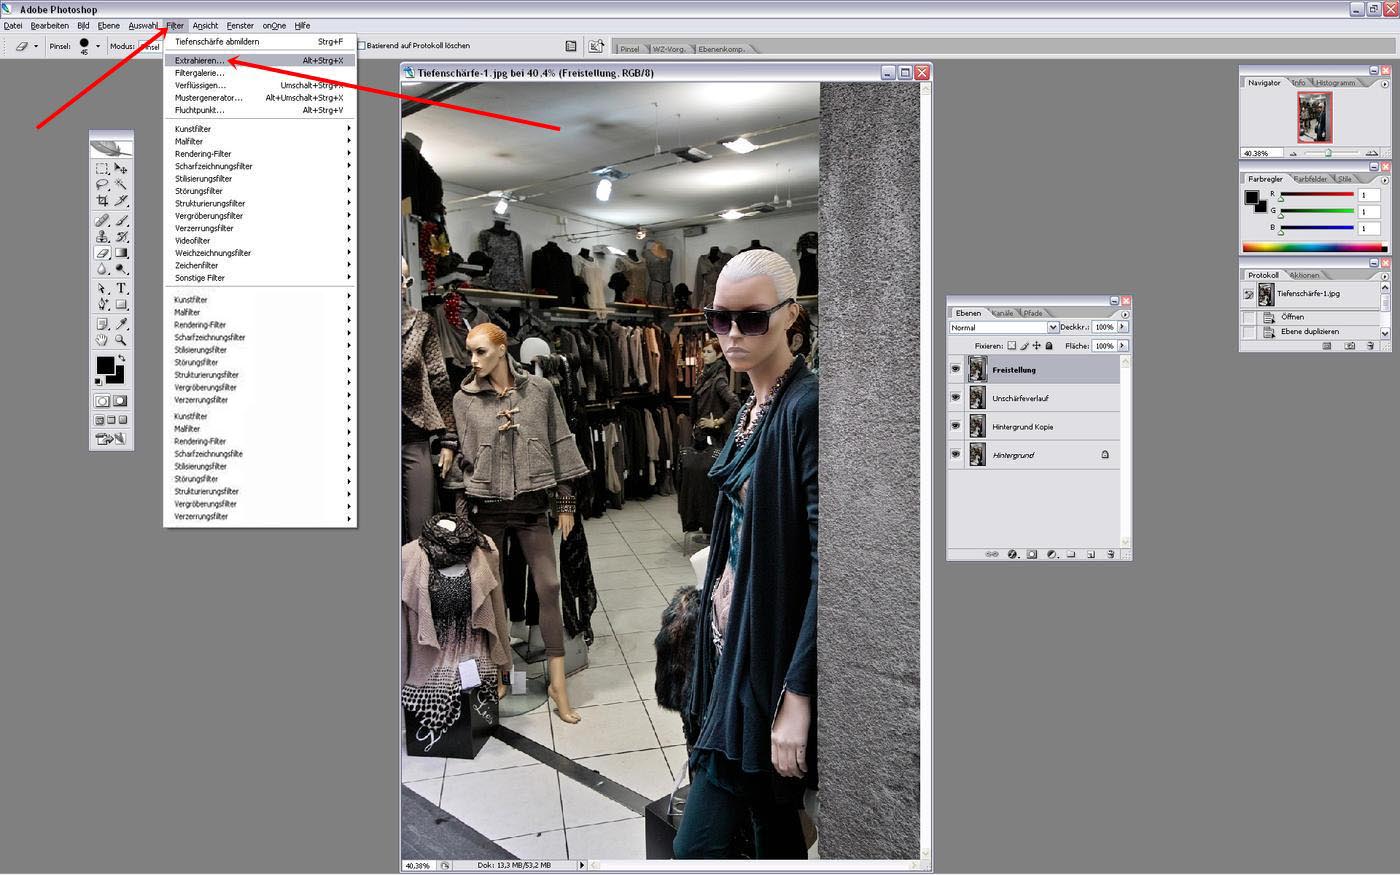Choose Filtergalerie from Filter menu
Image resolution: width=1400 pixels, height=875 pixels.
point(261,73)
